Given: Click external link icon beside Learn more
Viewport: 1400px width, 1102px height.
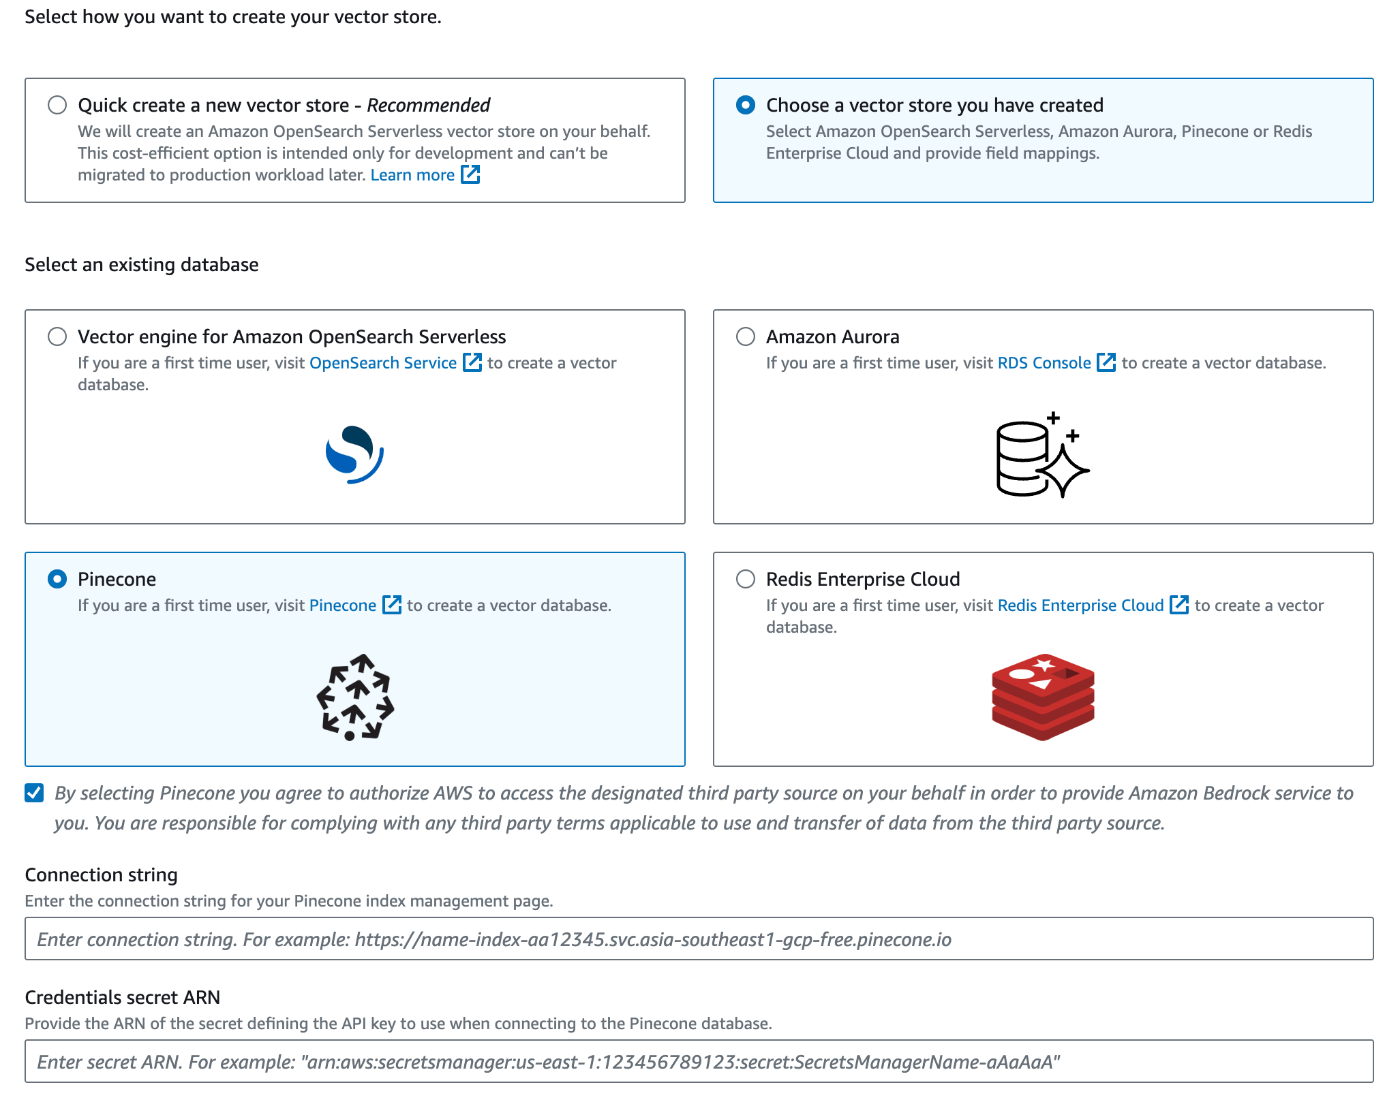Looking at the screenshot, I should click(470, 175).
